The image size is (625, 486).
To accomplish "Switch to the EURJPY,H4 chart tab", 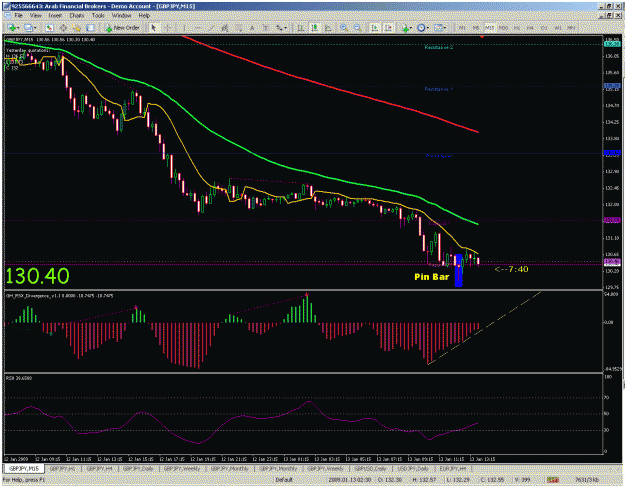I will click(x=452, y=469).
